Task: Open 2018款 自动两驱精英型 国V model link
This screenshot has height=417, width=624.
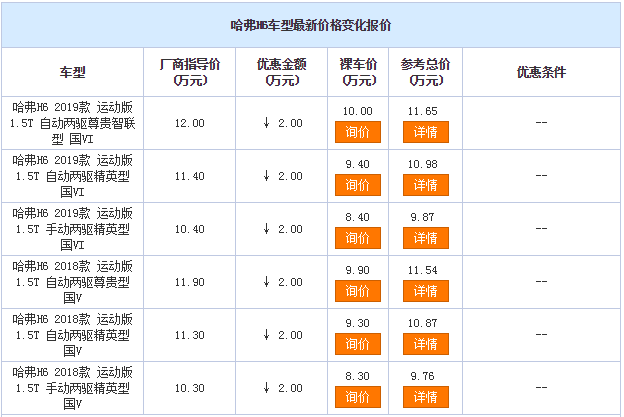Action: [x=72, y=334]
